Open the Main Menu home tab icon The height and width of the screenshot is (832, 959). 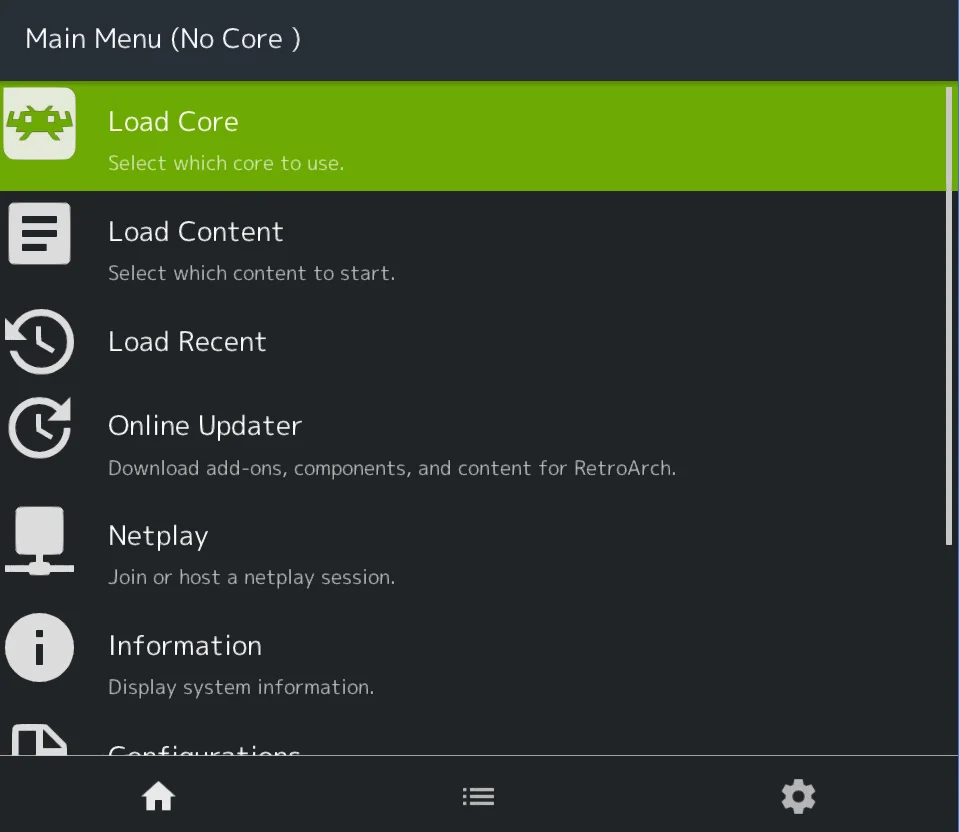click(158, 796)
